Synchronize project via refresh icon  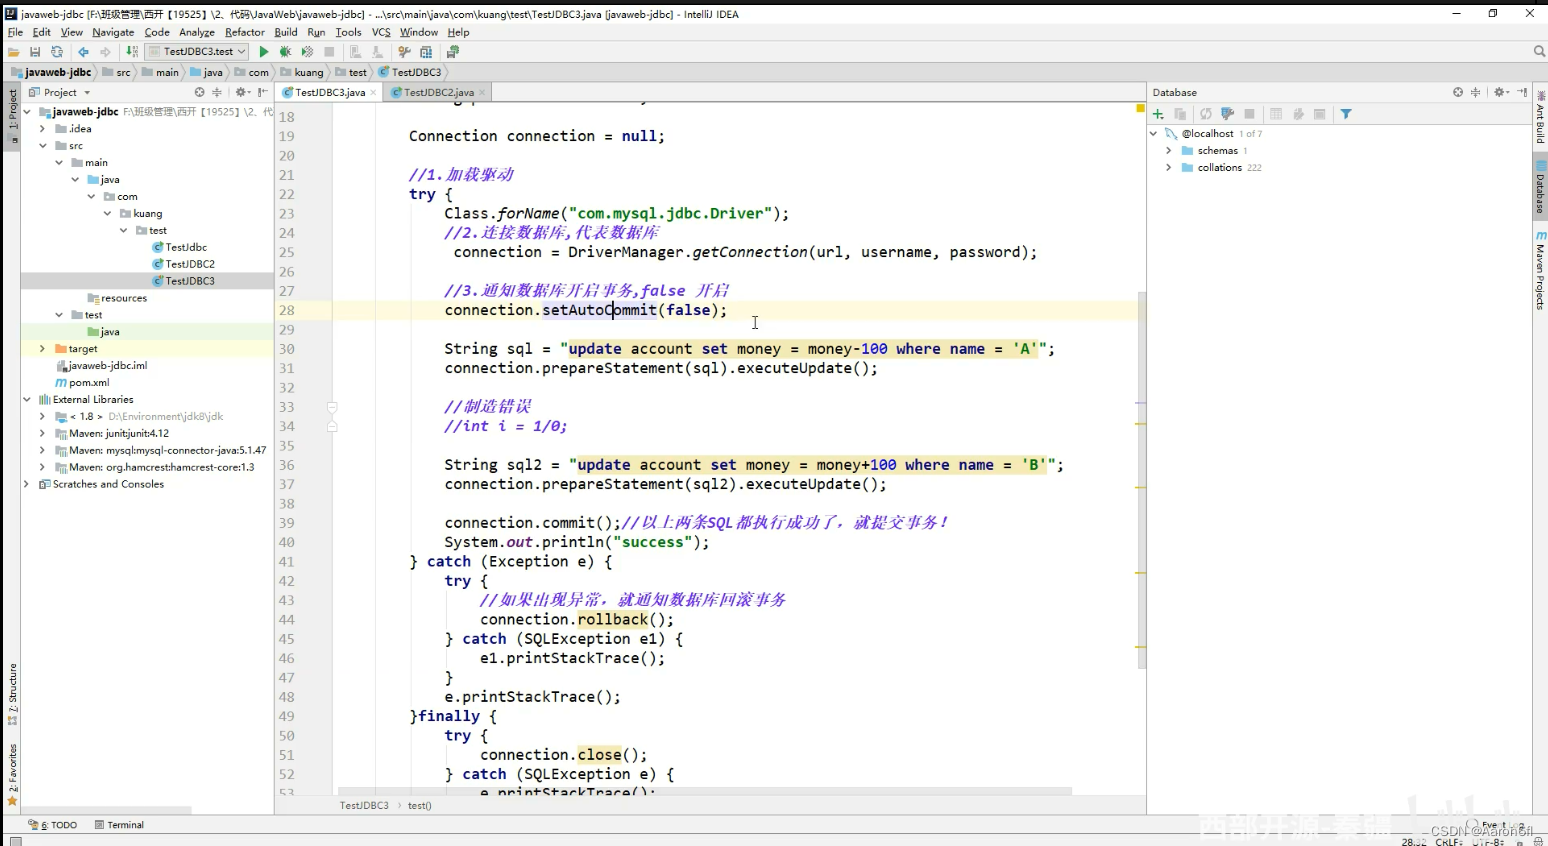point(57,52)
